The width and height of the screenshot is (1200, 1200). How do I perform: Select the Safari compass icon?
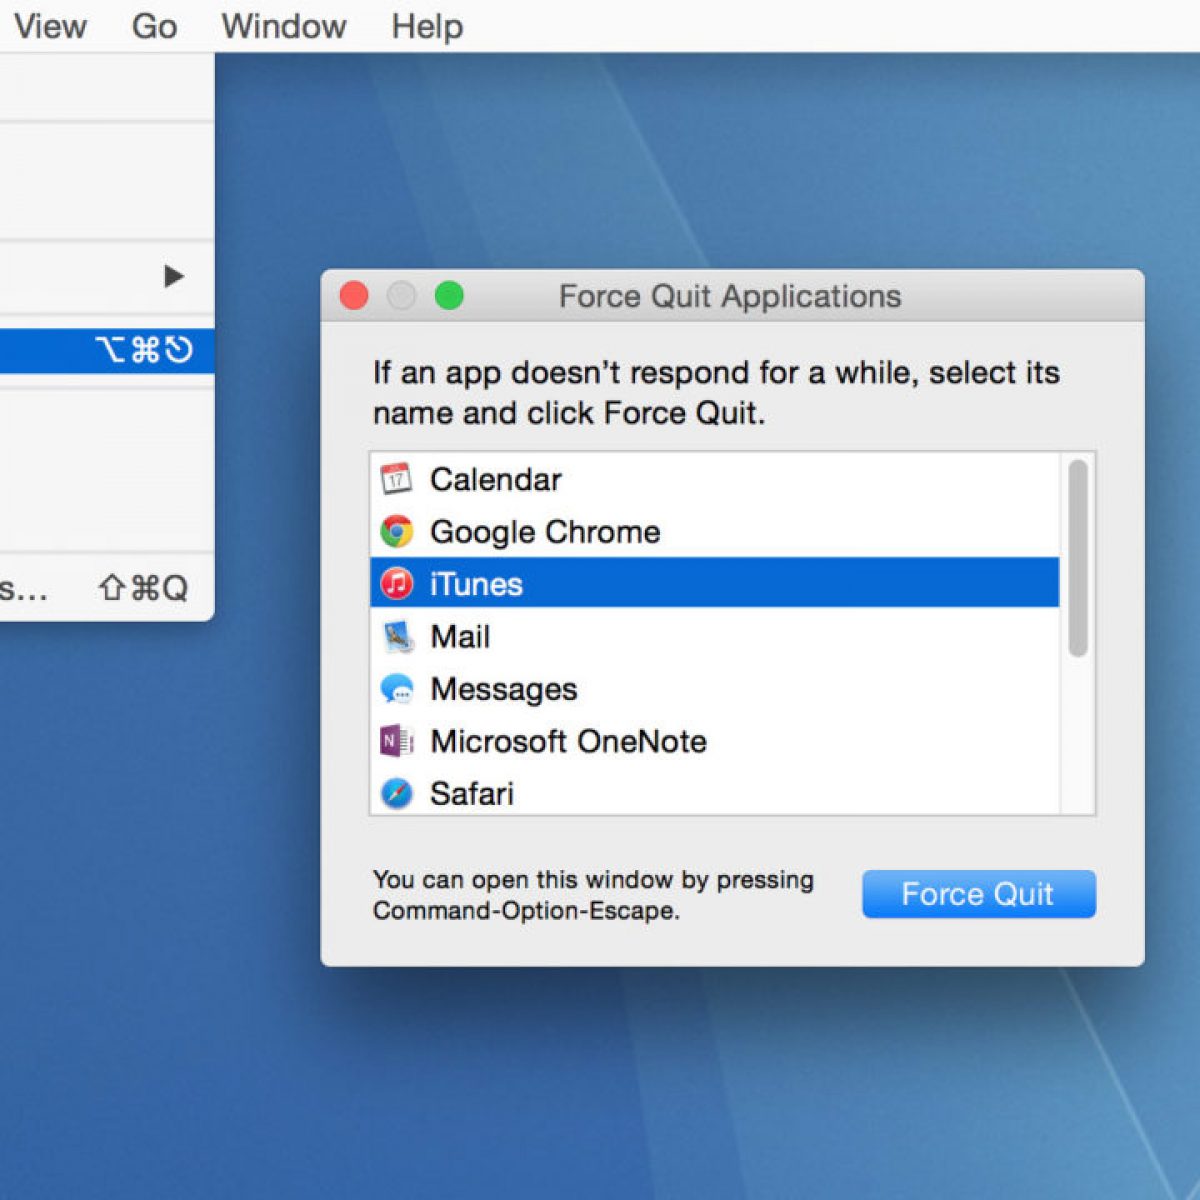[397, 794]
